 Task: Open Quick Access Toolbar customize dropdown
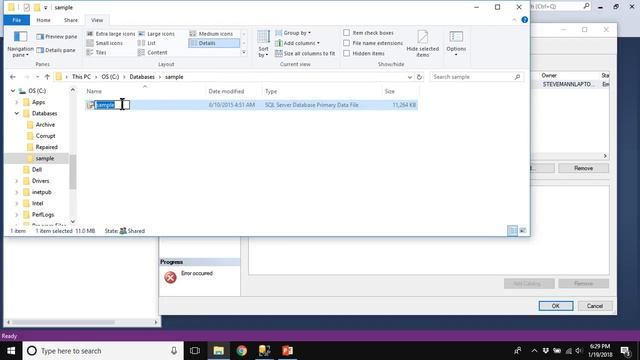point(45,7)
